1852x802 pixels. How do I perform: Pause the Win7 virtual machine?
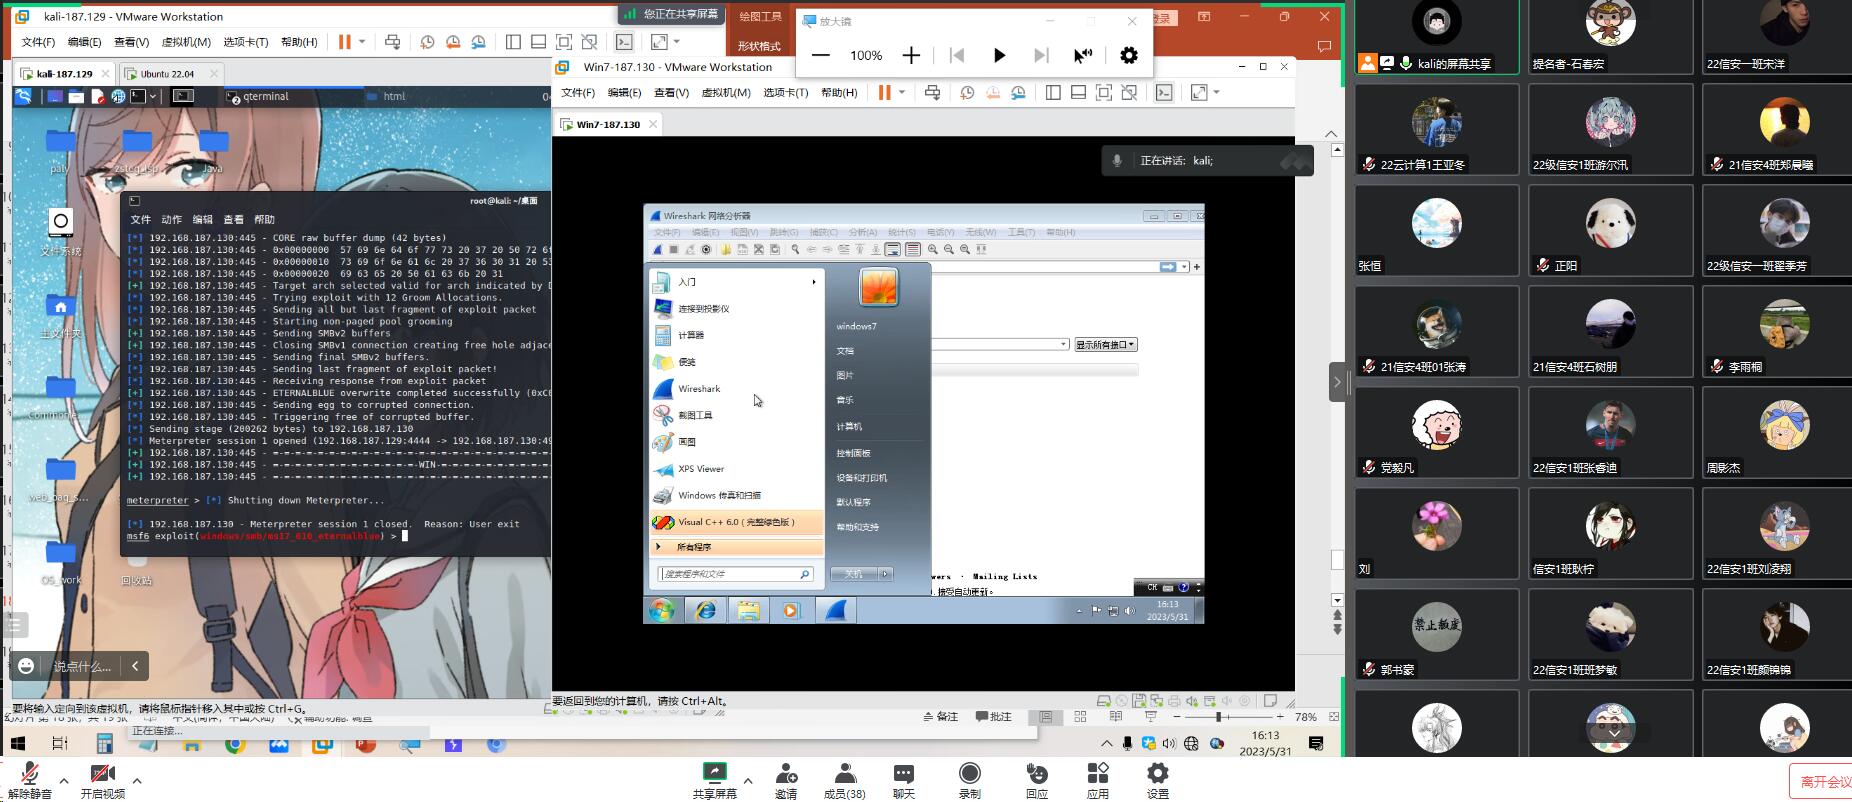click(884, 92)
